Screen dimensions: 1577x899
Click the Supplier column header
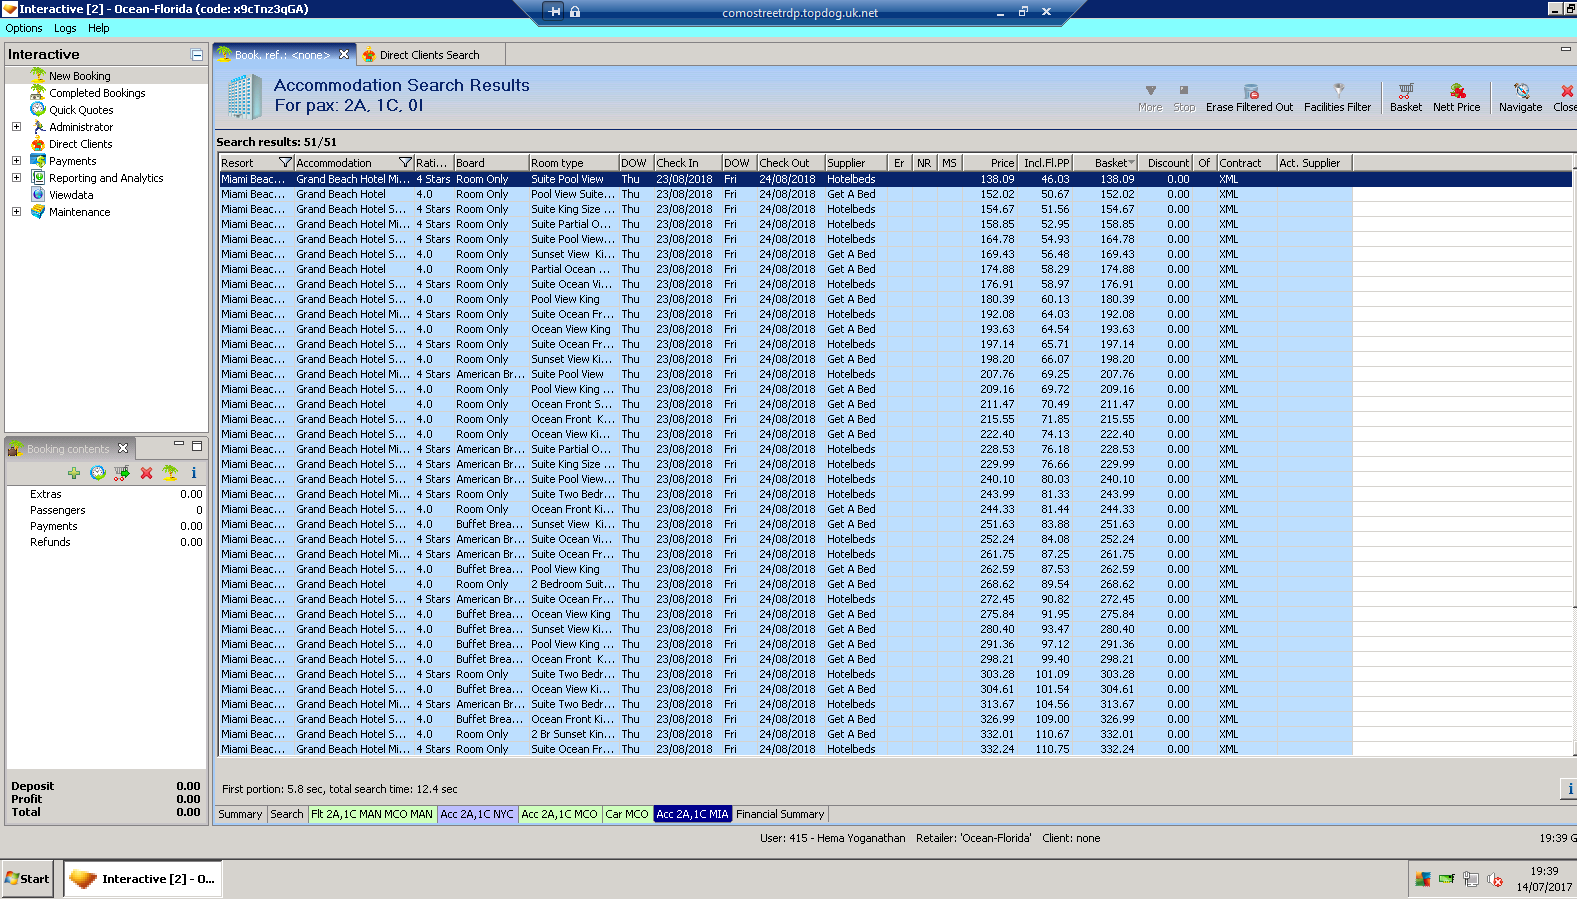point(856,163)
